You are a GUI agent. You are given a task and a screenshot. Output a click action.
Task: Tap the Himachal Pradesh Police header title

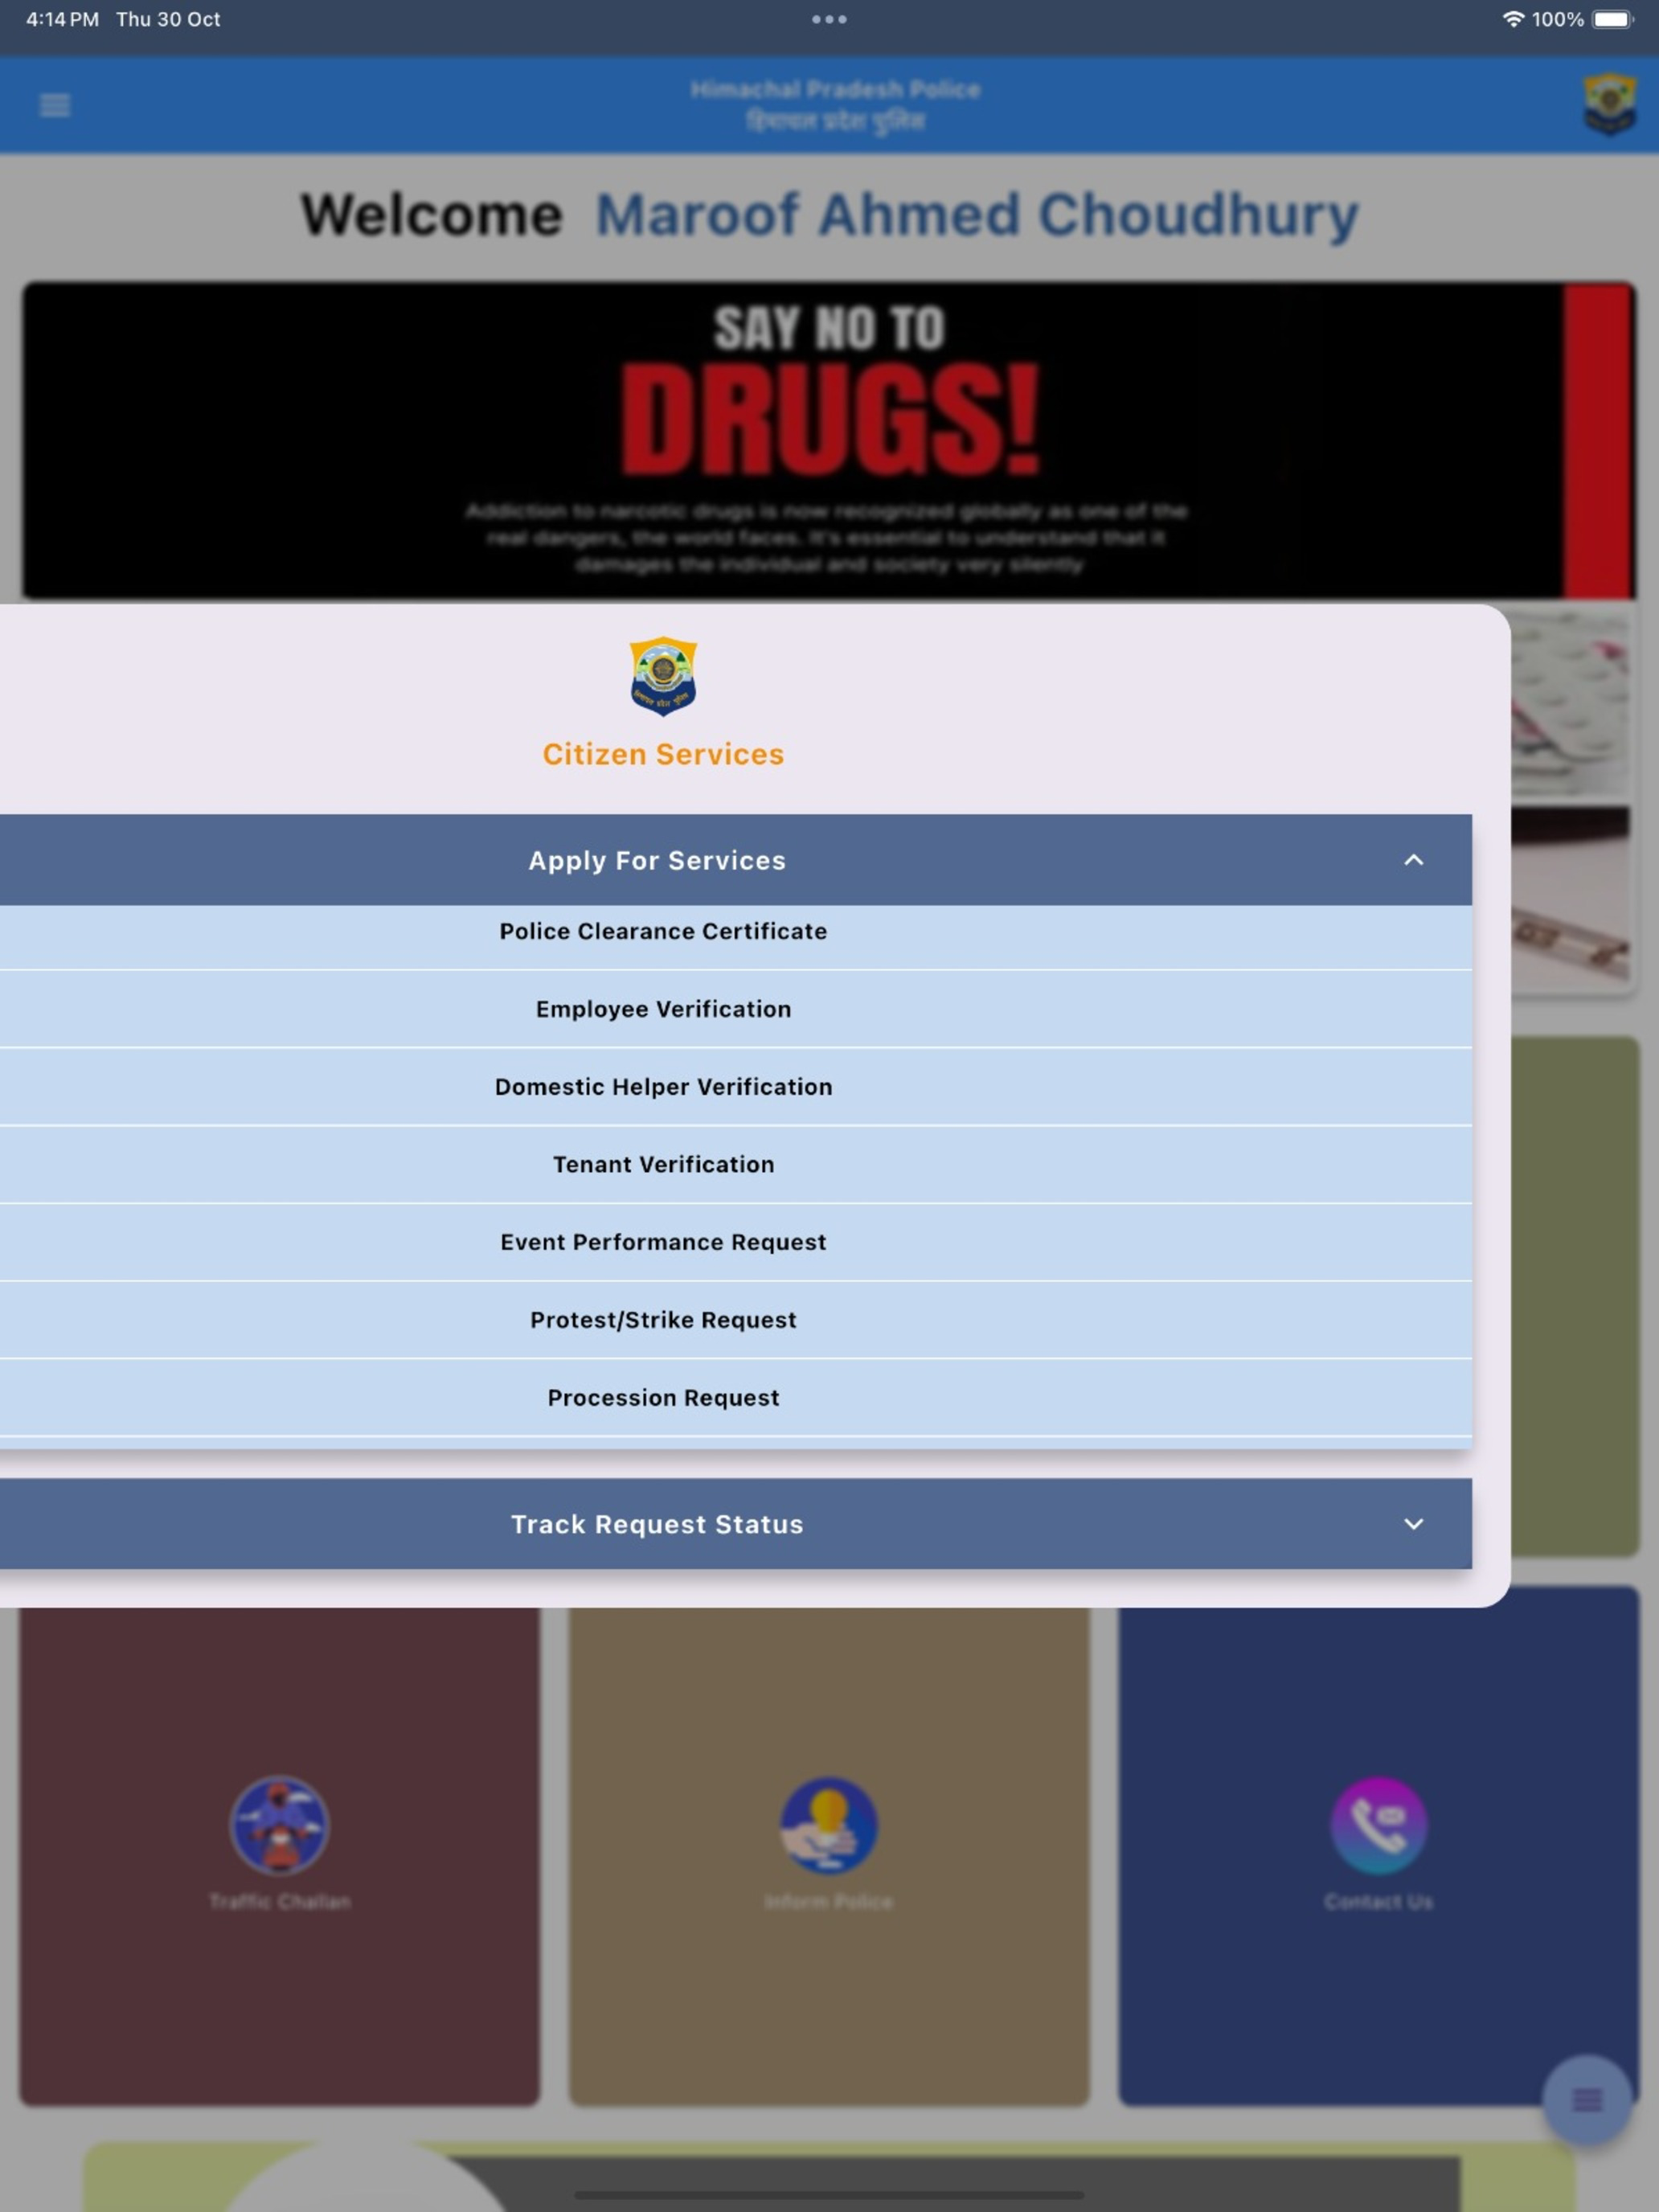point(835,90)
